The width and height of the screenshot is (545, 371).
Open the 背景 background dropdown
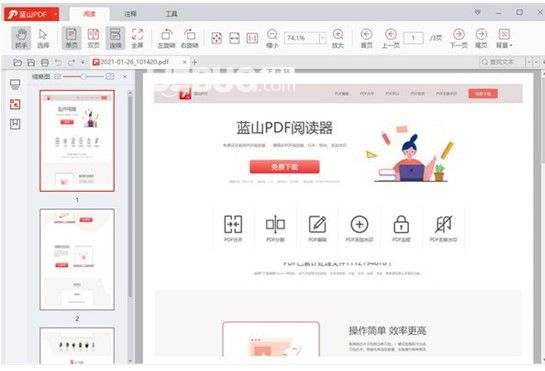[x=504, y=38]
